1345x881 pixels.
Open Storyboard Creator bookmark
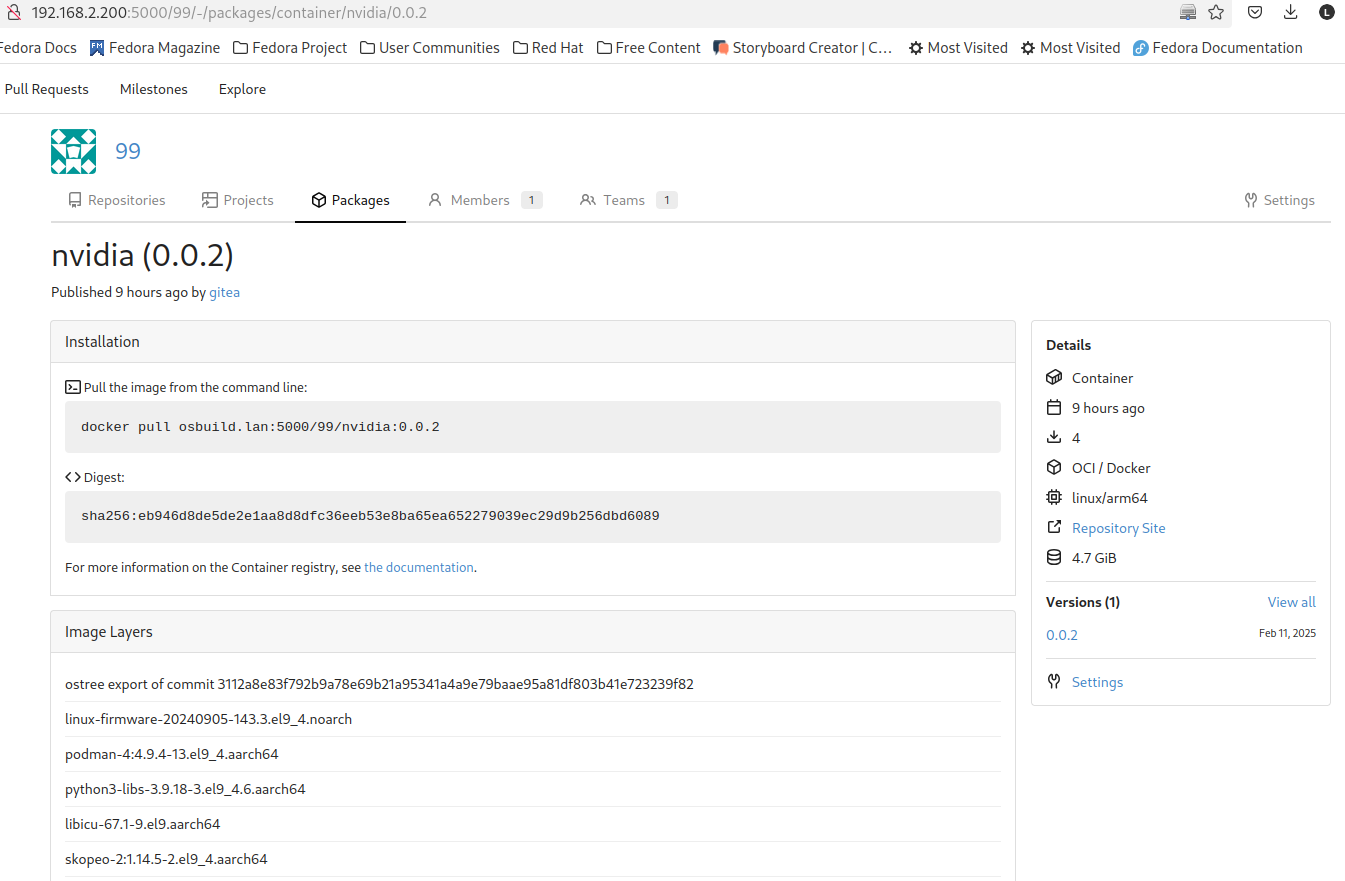[x=803, y=48]
